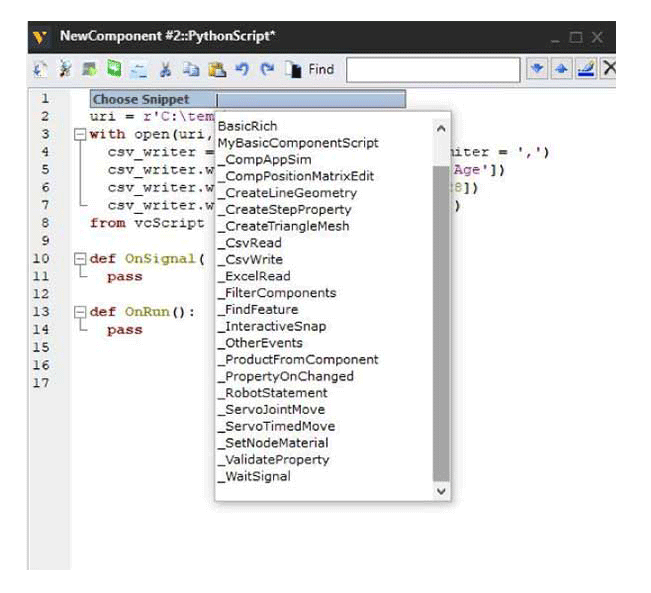Click the Choose Snippet input box
Viewport: 651px width, 593px height.
(310, 100)
